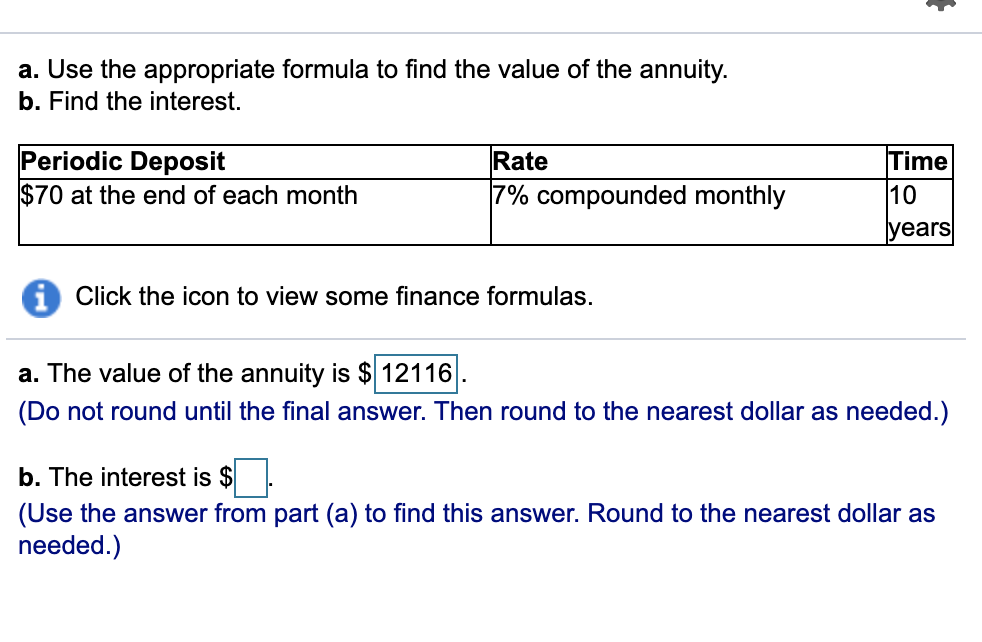982x642 pixels.
Task: Click the $70 deposit table cell
Action: coord(189,196)
